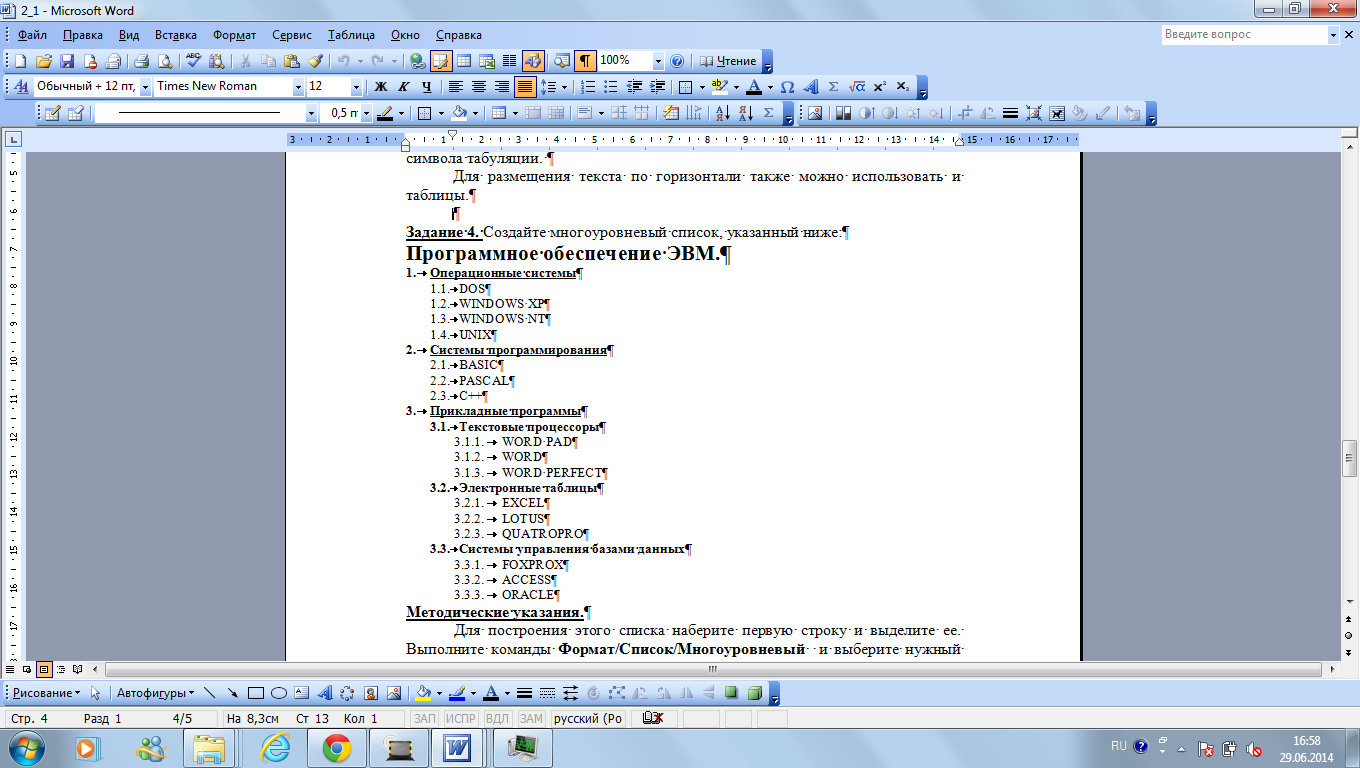Apply subscript x₂ formatting

click(x=903, y=87)
